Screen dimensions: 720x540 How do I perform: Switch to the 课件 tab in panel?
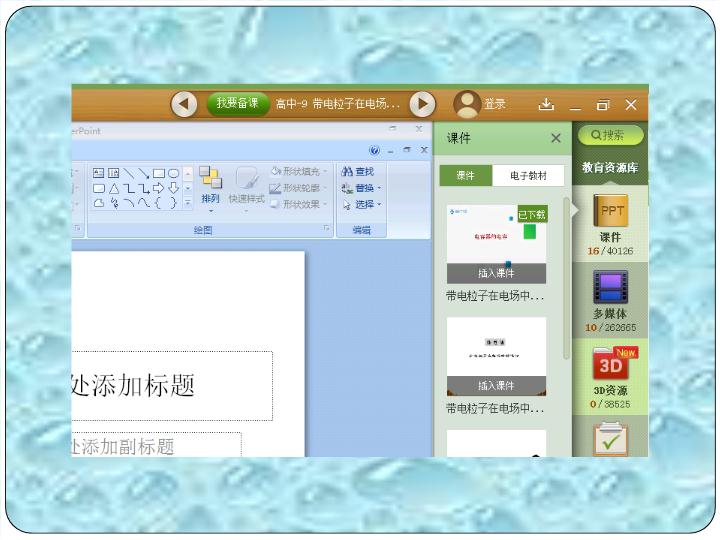(x=466, y=176)
